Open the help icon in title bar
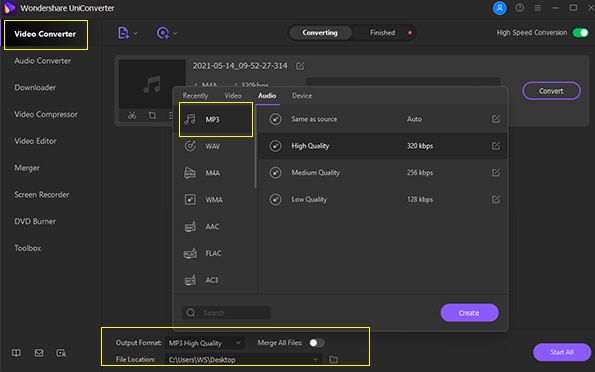This screenshot has width=595, height=372. 519,8
